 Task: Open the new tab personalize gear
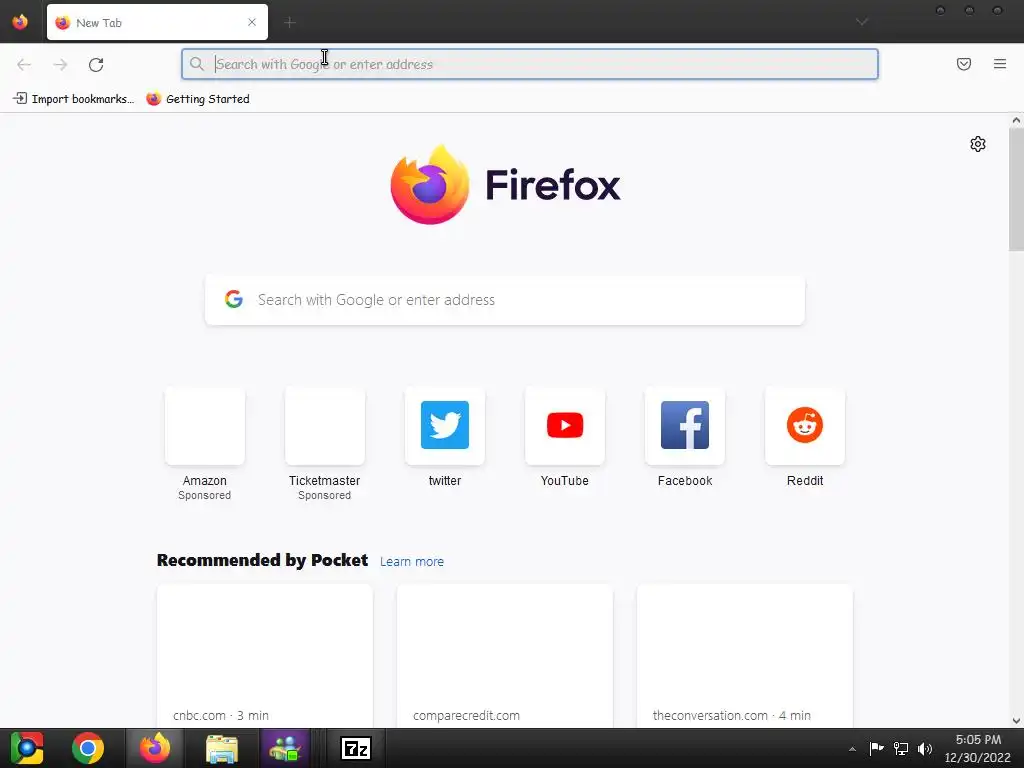pyautogui.click(x=978, y=144)
